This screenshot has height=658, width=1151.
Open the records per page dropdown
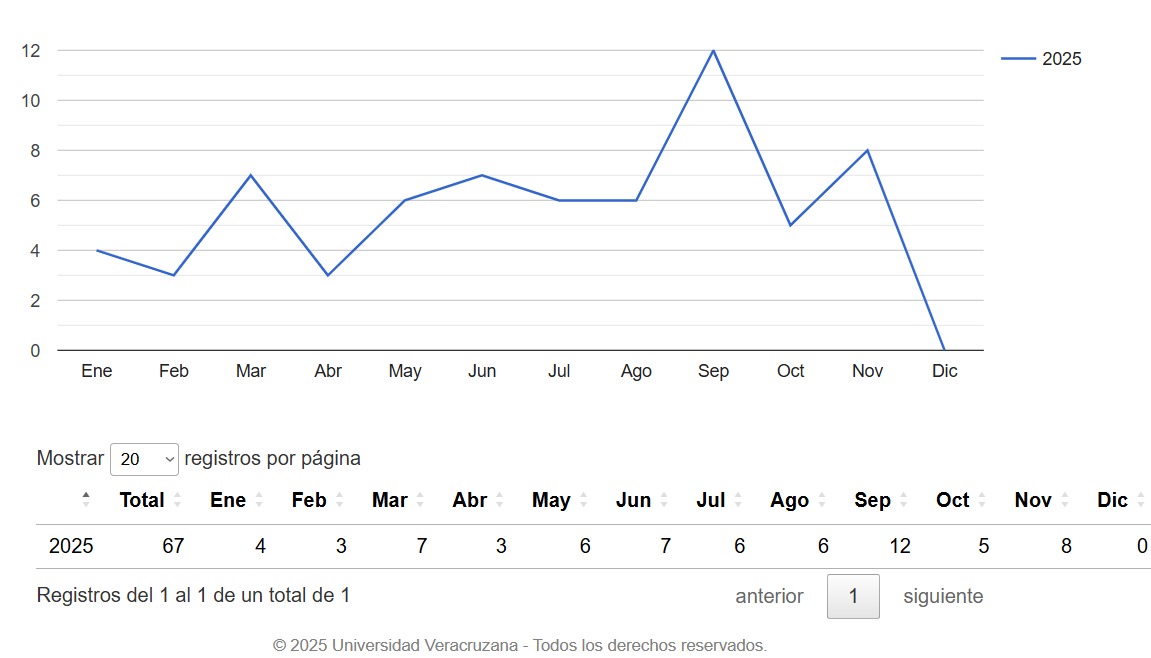point(144,459)
